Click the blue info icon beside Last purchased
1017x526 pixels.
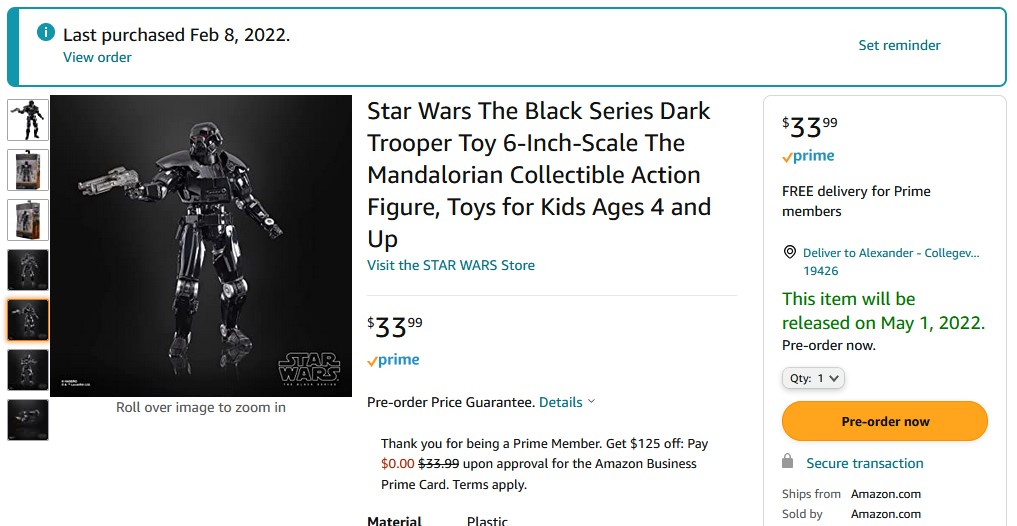pyautogui.click(x=45, y=33)
